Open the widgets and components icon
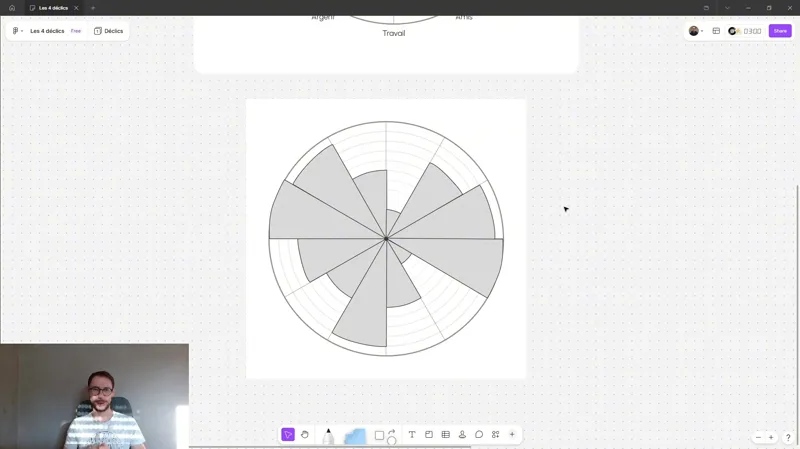800x449 pixels. click(x=495, y=434)
